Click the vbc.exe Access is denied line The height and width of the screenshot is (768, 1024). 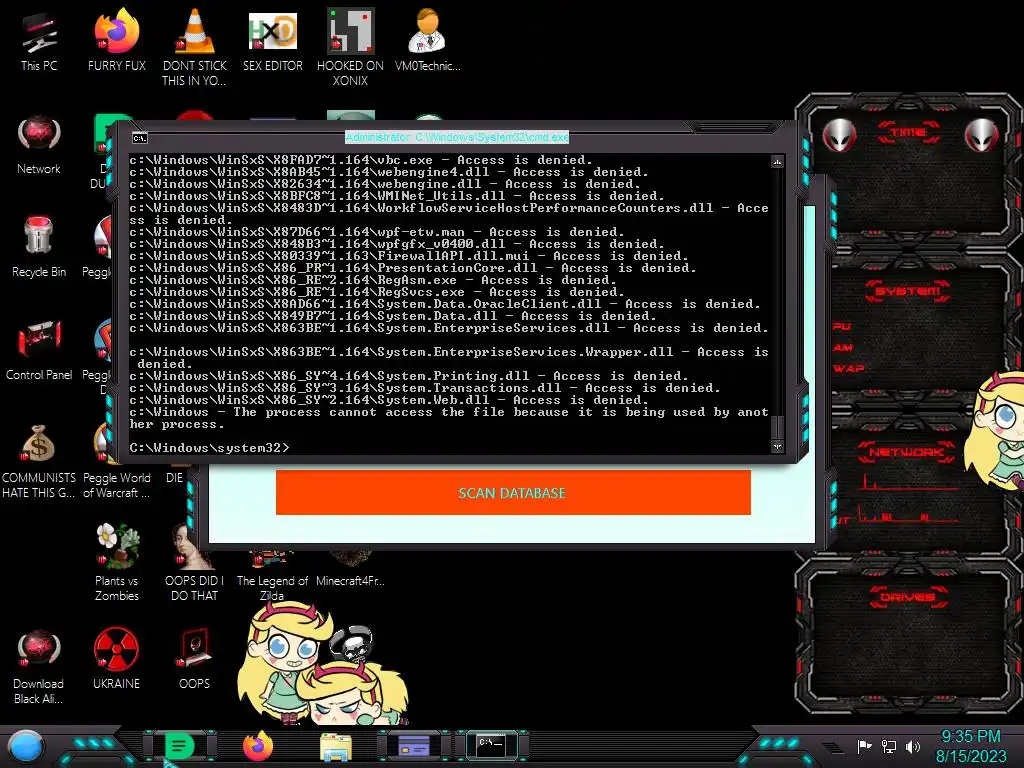click(360, 160)
